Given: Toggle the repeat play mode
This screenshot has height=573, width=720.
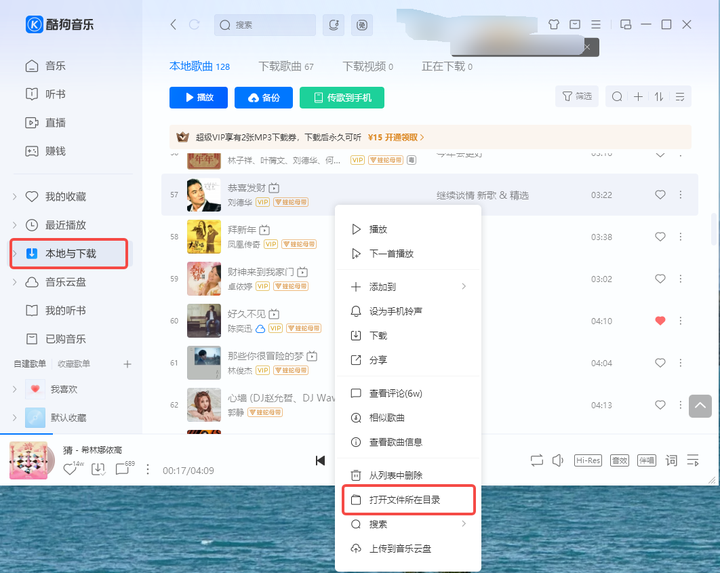Looking at the screenshot, I should click(x=536, y=460).
